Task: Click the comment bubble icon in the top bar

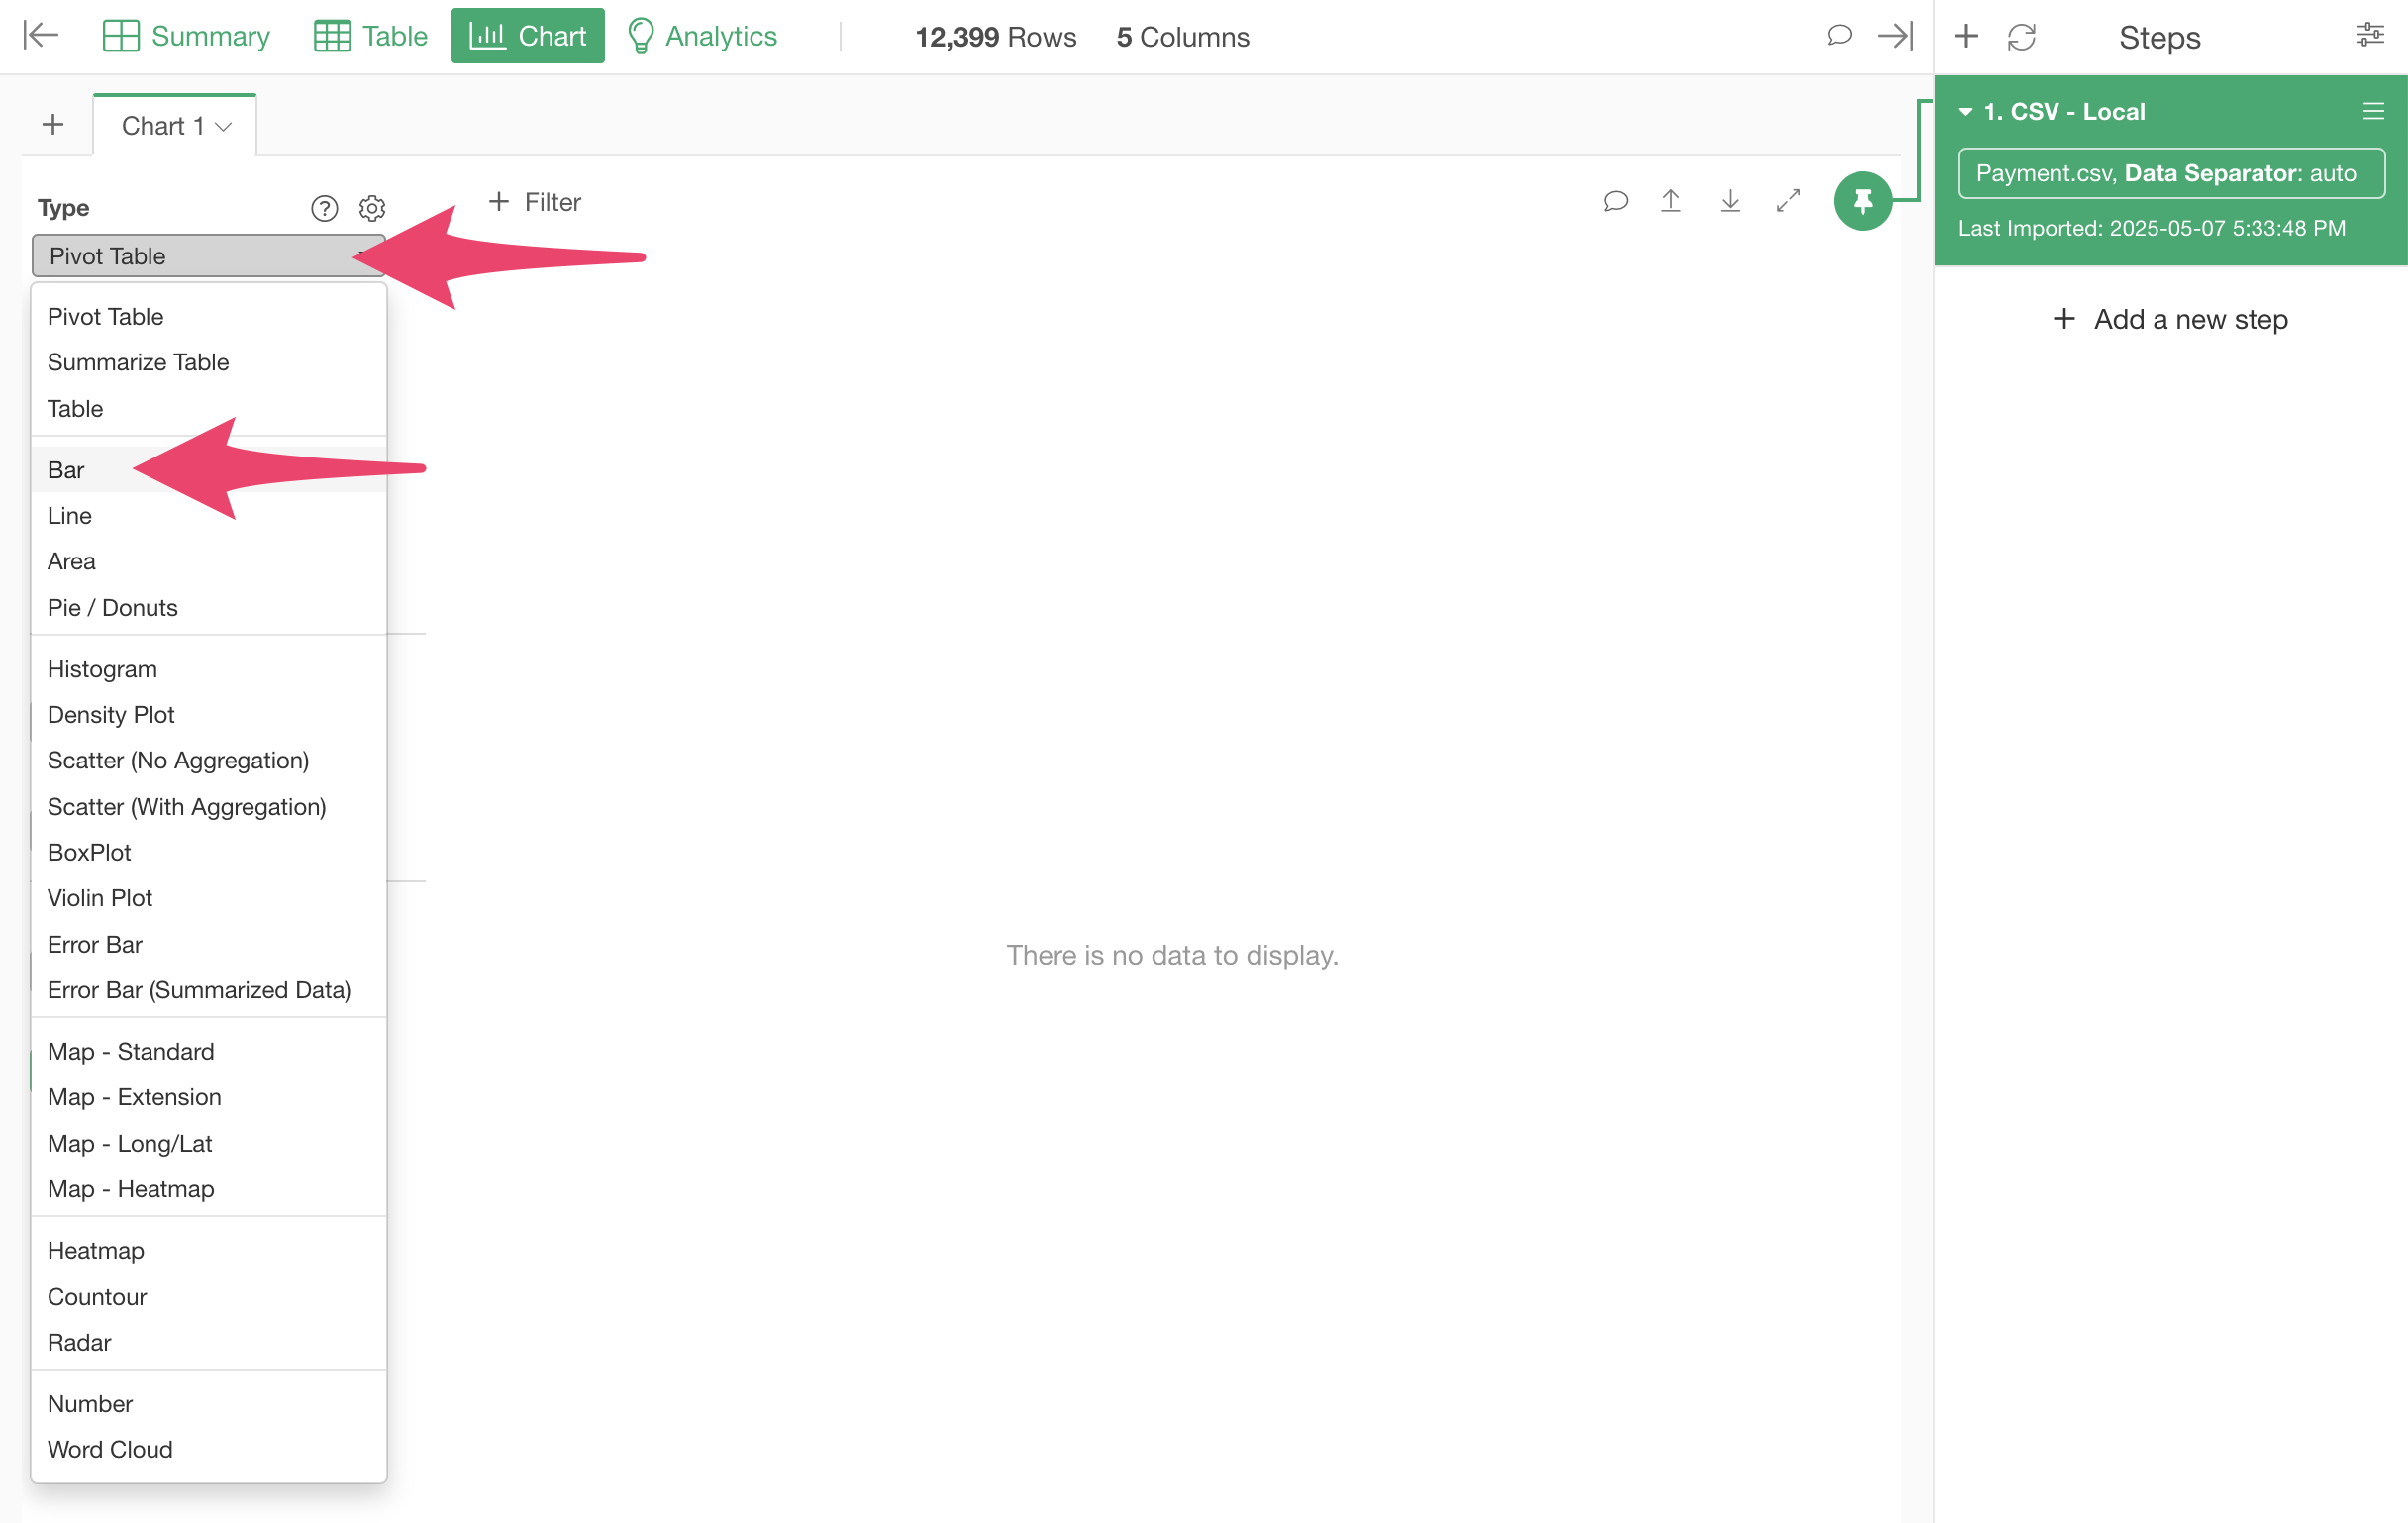Action: point(1838,36)
